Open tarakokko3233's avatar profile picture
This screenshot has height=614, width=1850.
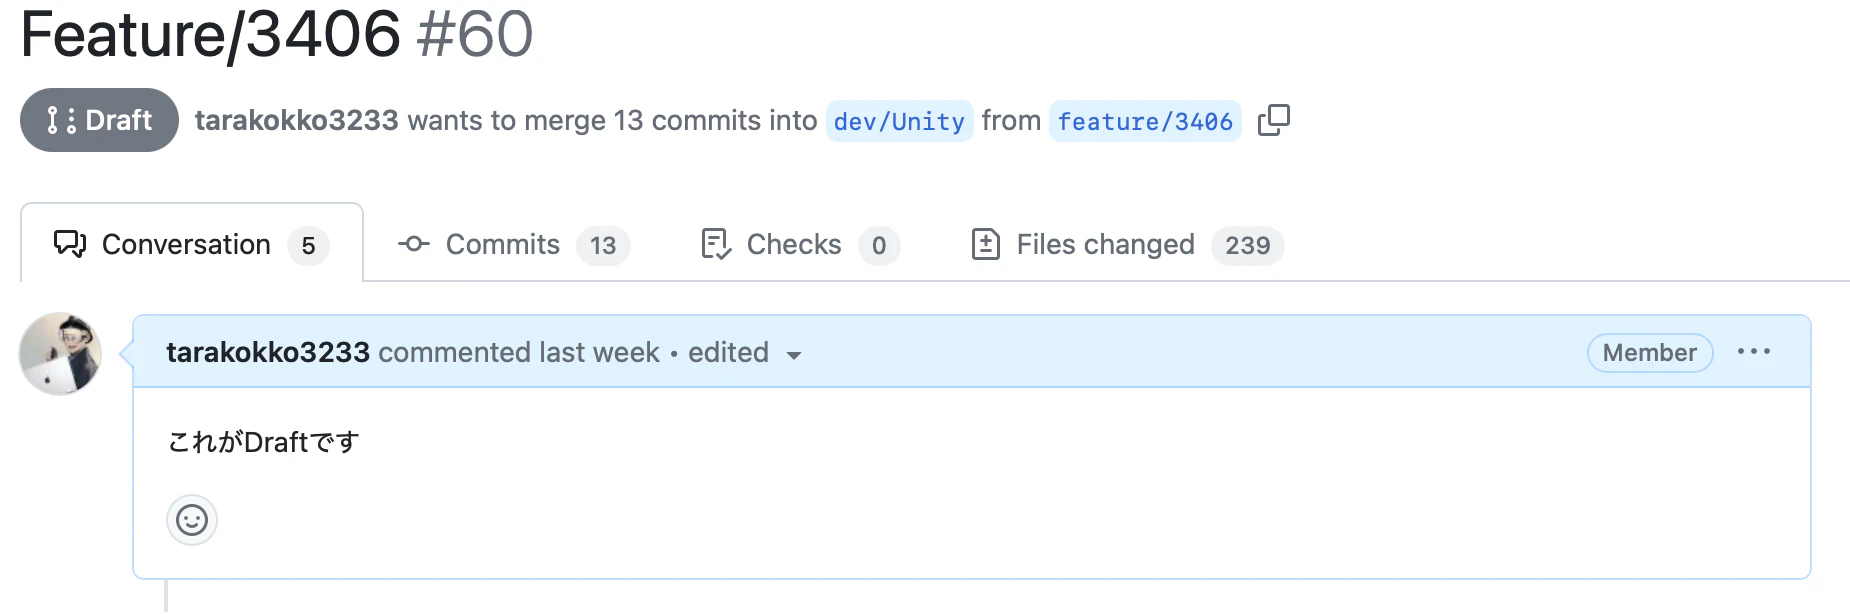tap(60, 354)
